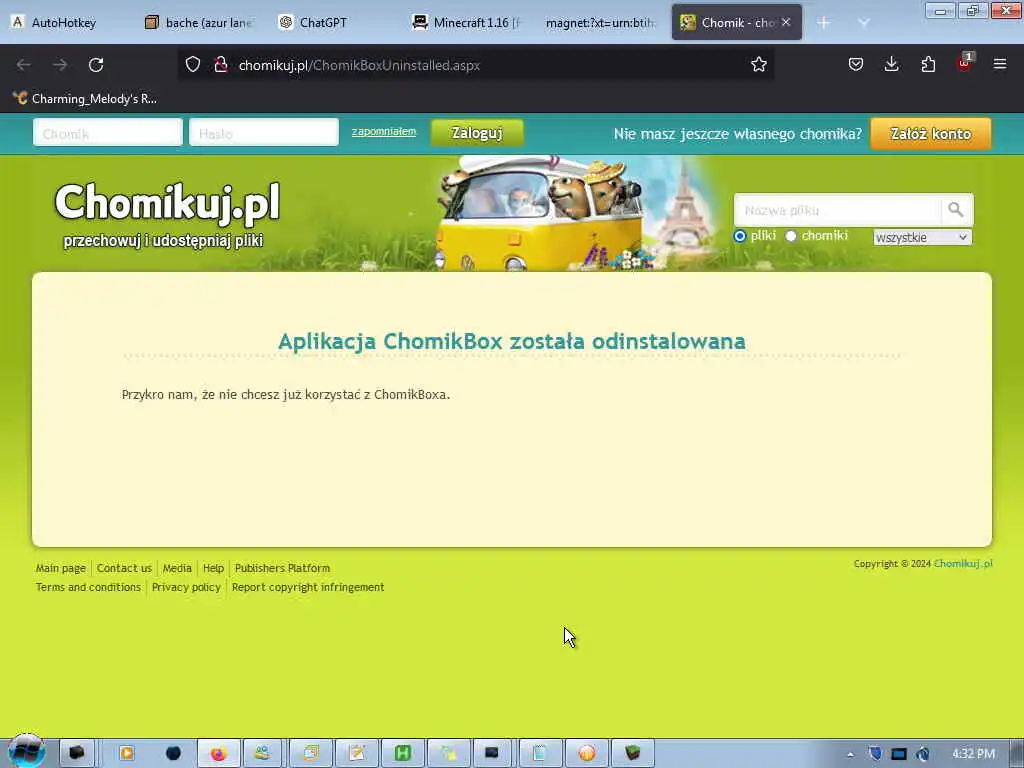This screenshot has width=1024, height=768.
Task: Show hidden system tray icons arrow
Action: 850,755
